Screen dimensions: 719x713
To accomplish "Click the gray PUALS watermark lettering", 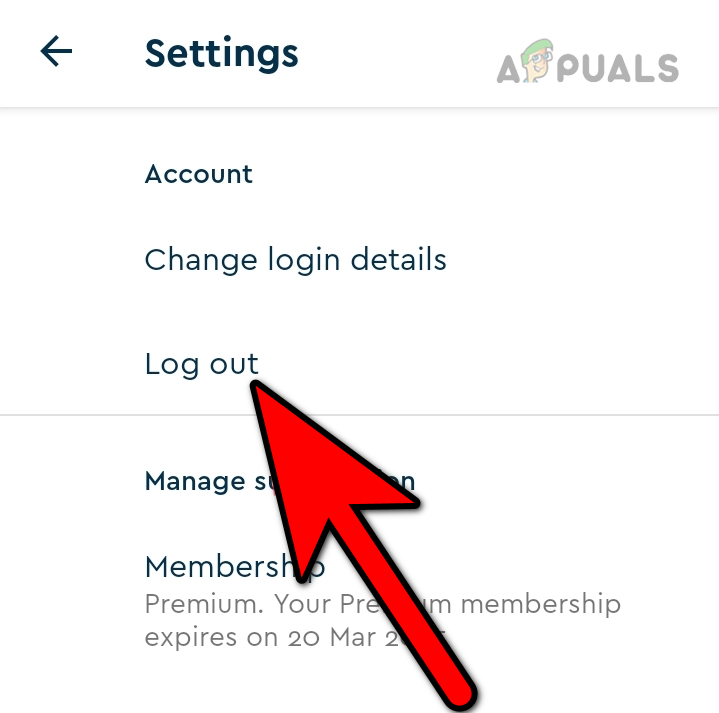I will click(x=618, y=68).
